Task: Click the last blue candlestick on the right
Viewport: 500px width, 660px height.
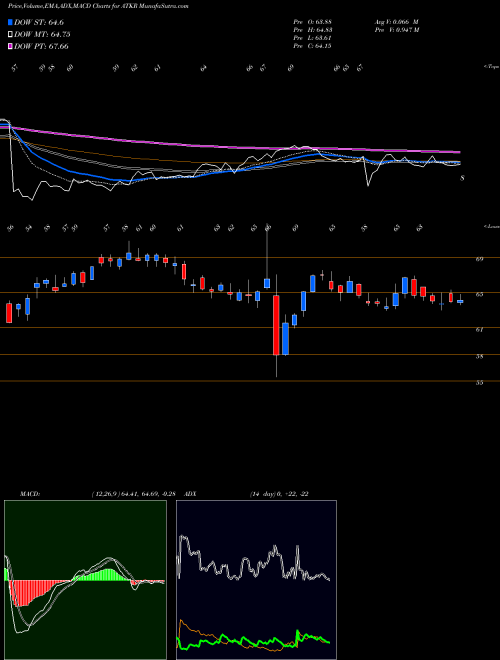Action: [460, 301]
